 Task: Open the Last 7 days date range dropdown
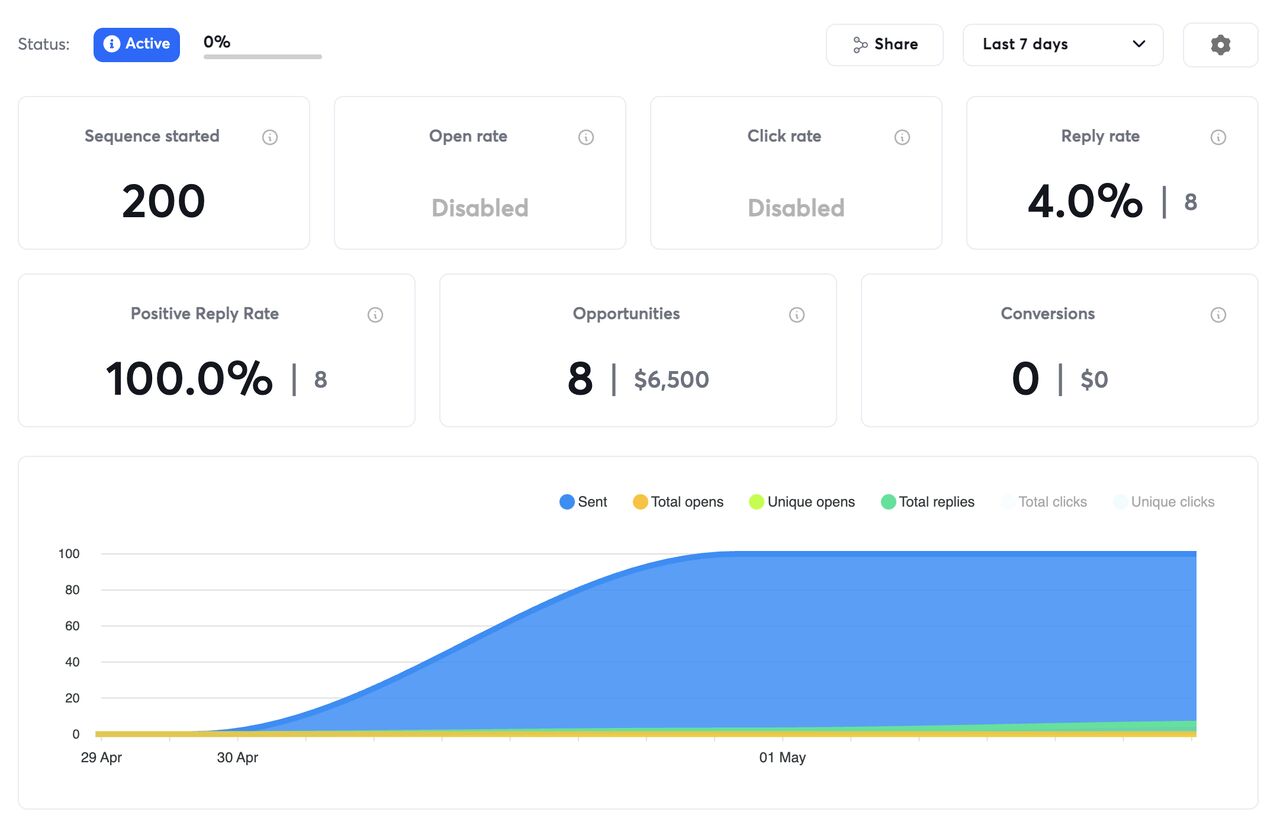pos(1063,45)
